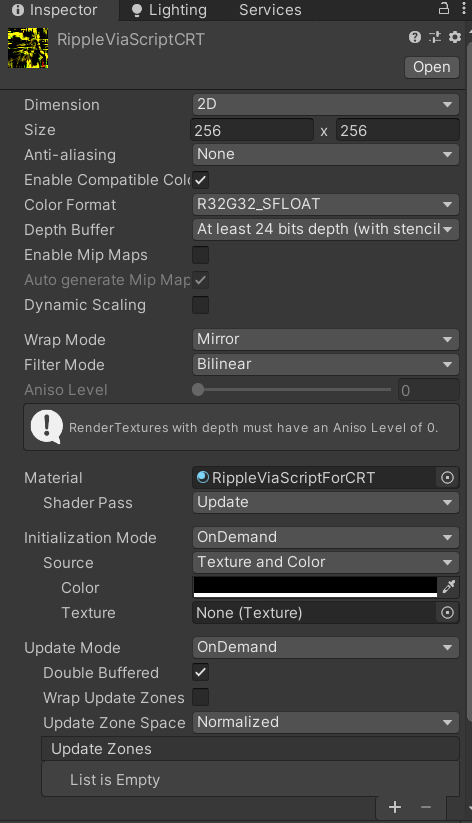Viewport: 472px width, 823px height.
Task: Click the Initialization Mode label
Action: (x=90, y=537)
